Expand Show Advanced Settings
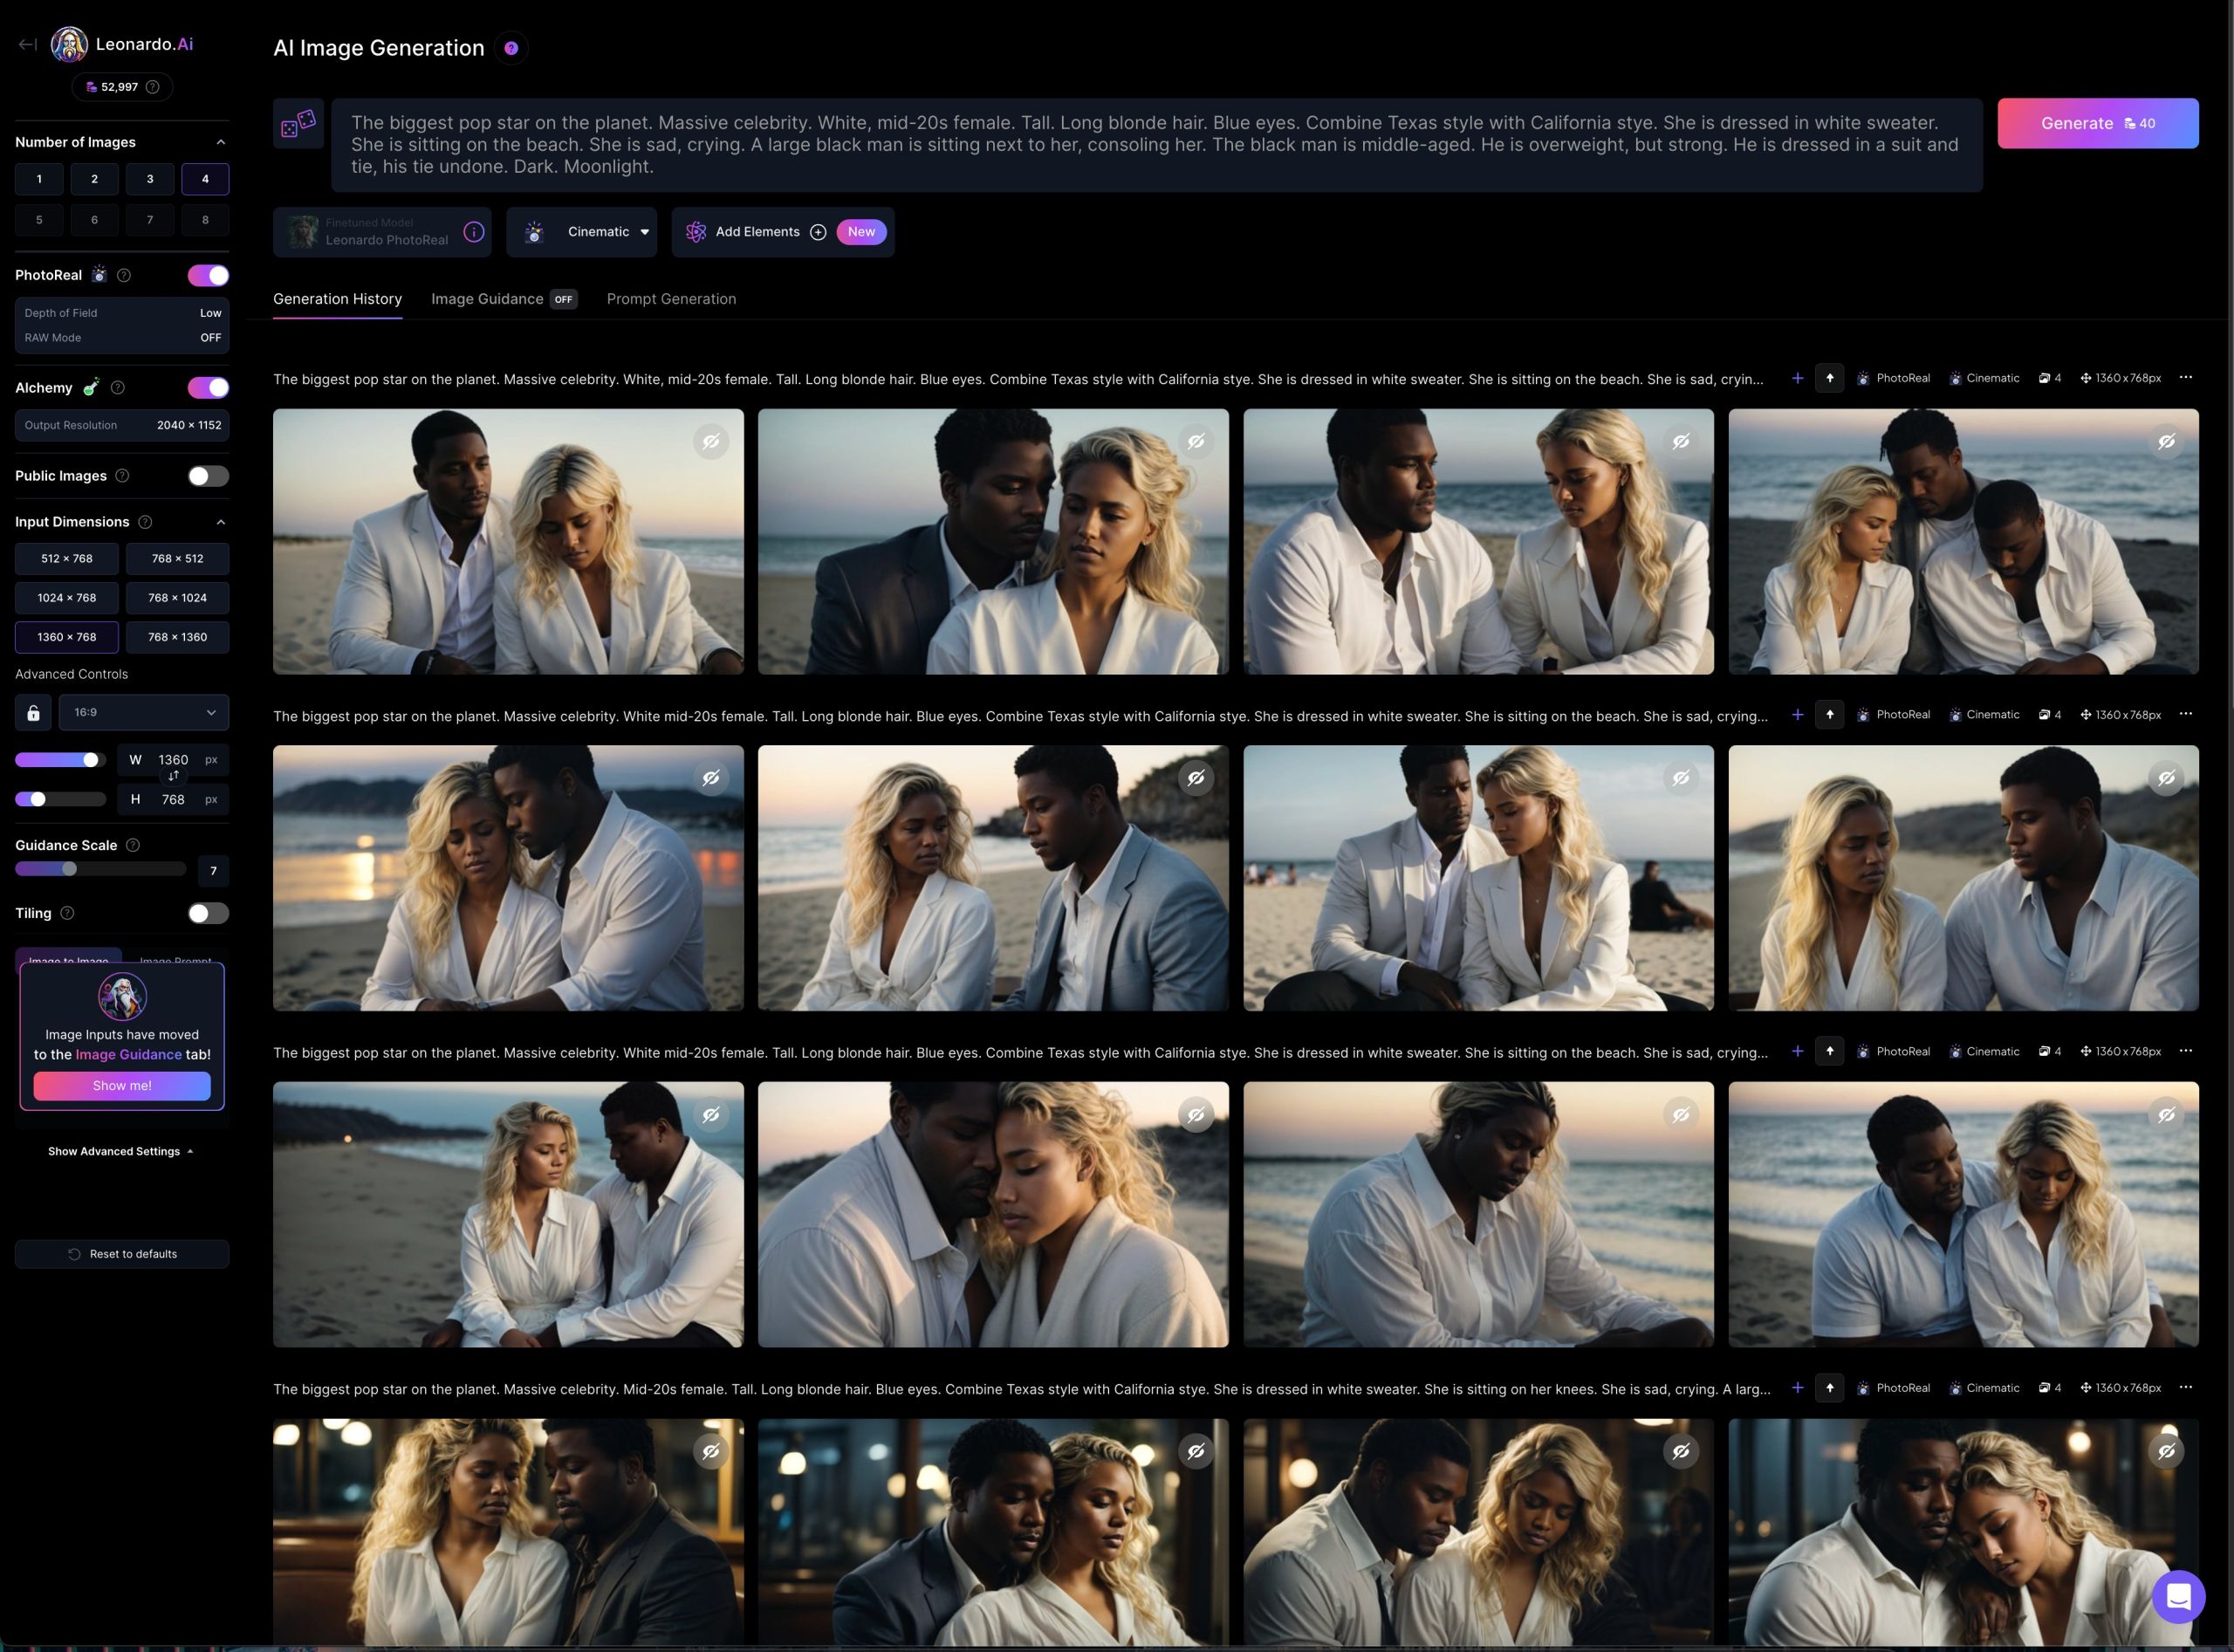The image size is (2234, 1652). (x=121, y=1151)
